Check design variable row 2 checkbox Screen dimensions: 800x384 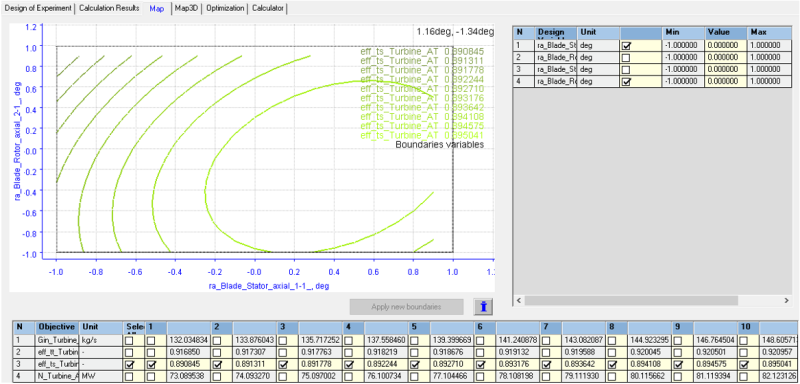coord(627,57)
